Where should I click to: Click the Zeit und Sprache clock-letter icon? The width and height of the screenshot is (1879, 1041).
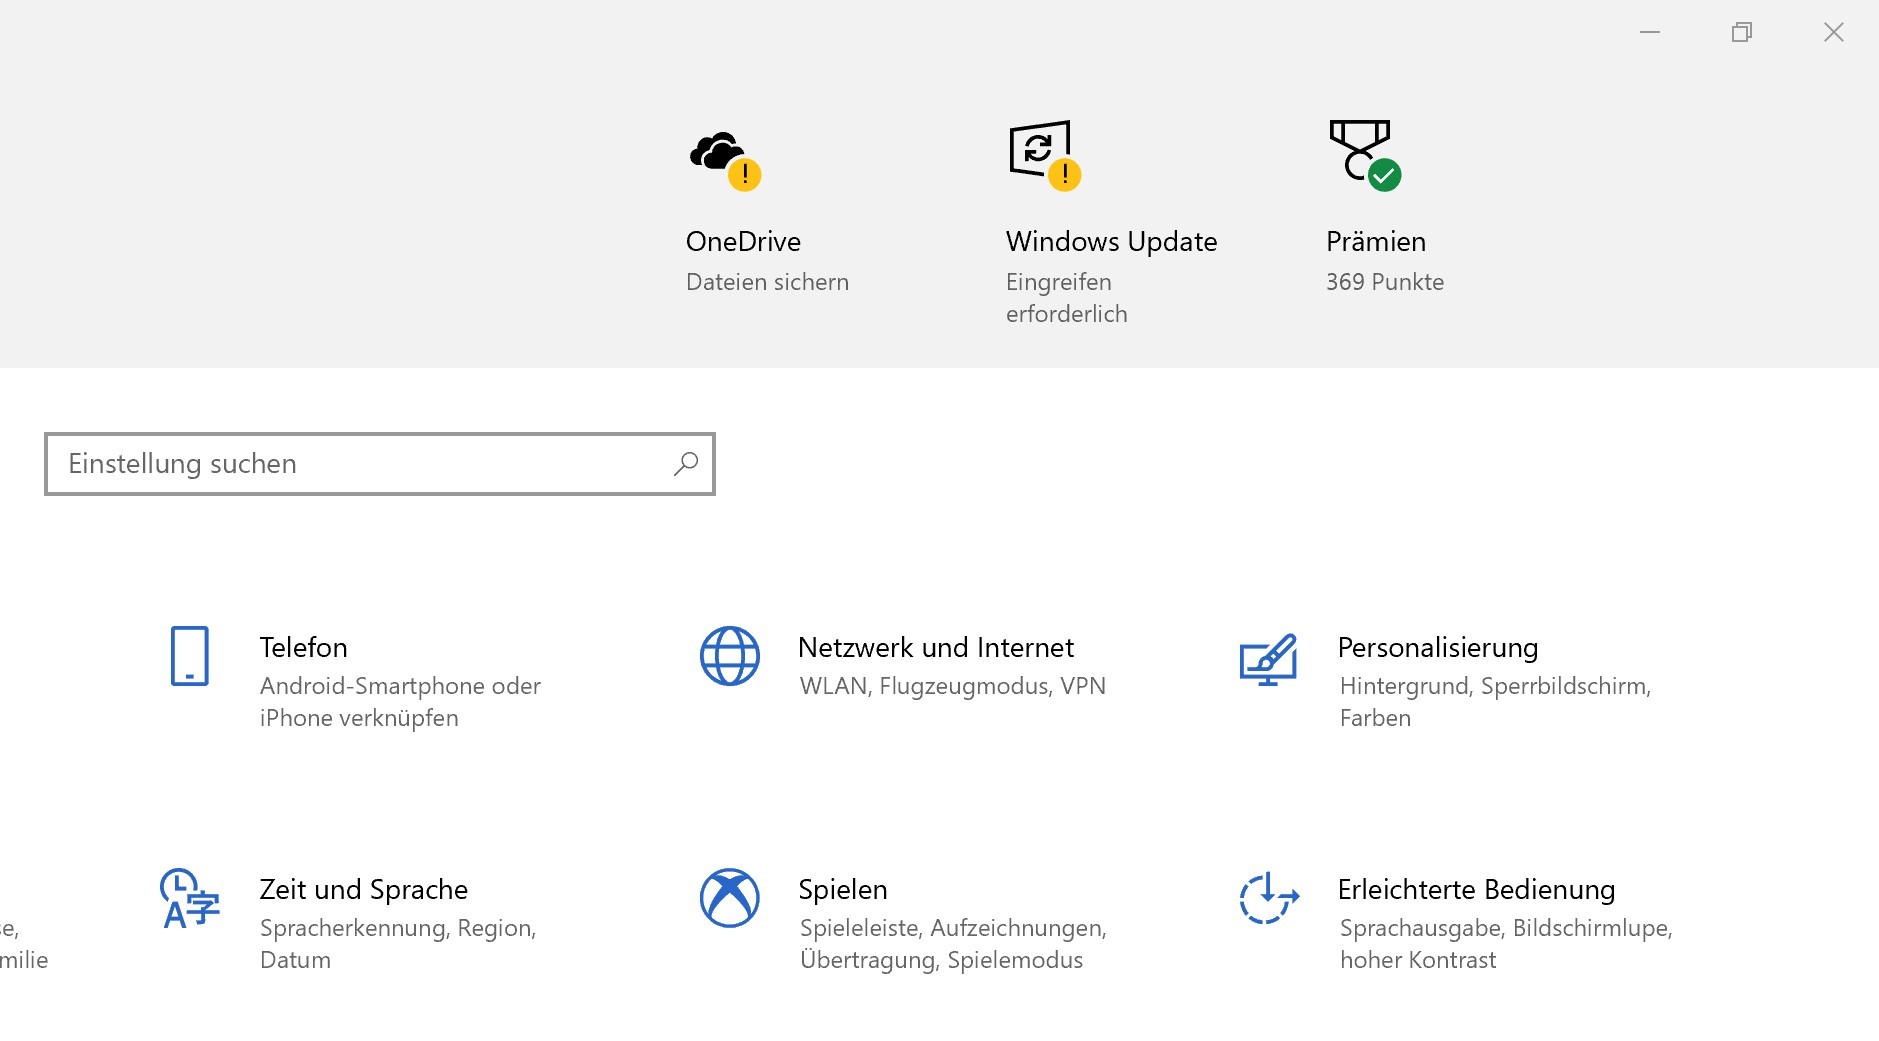pos(190,898)
